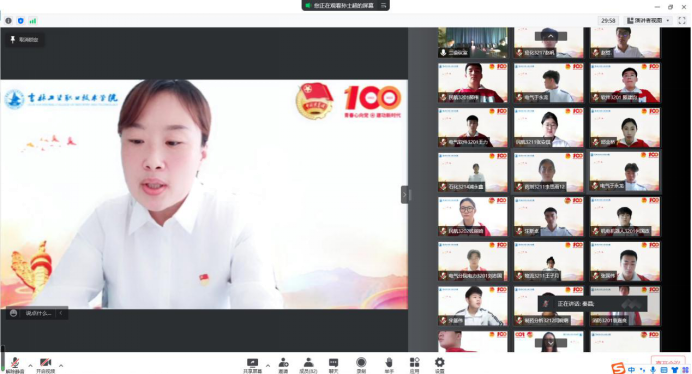The image size is (692, 374).
Task: Show meeting info icon at top left
Action: [8, 21]
